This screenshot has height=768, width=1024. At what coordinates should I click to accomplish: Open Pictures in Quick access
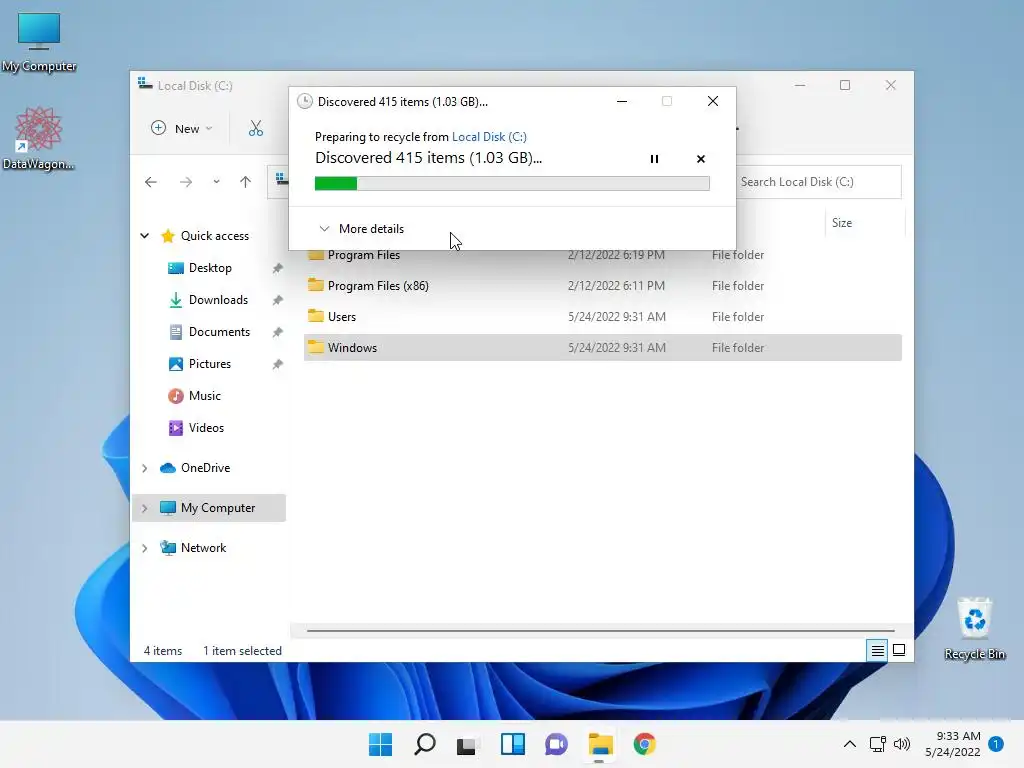(210, 364)
